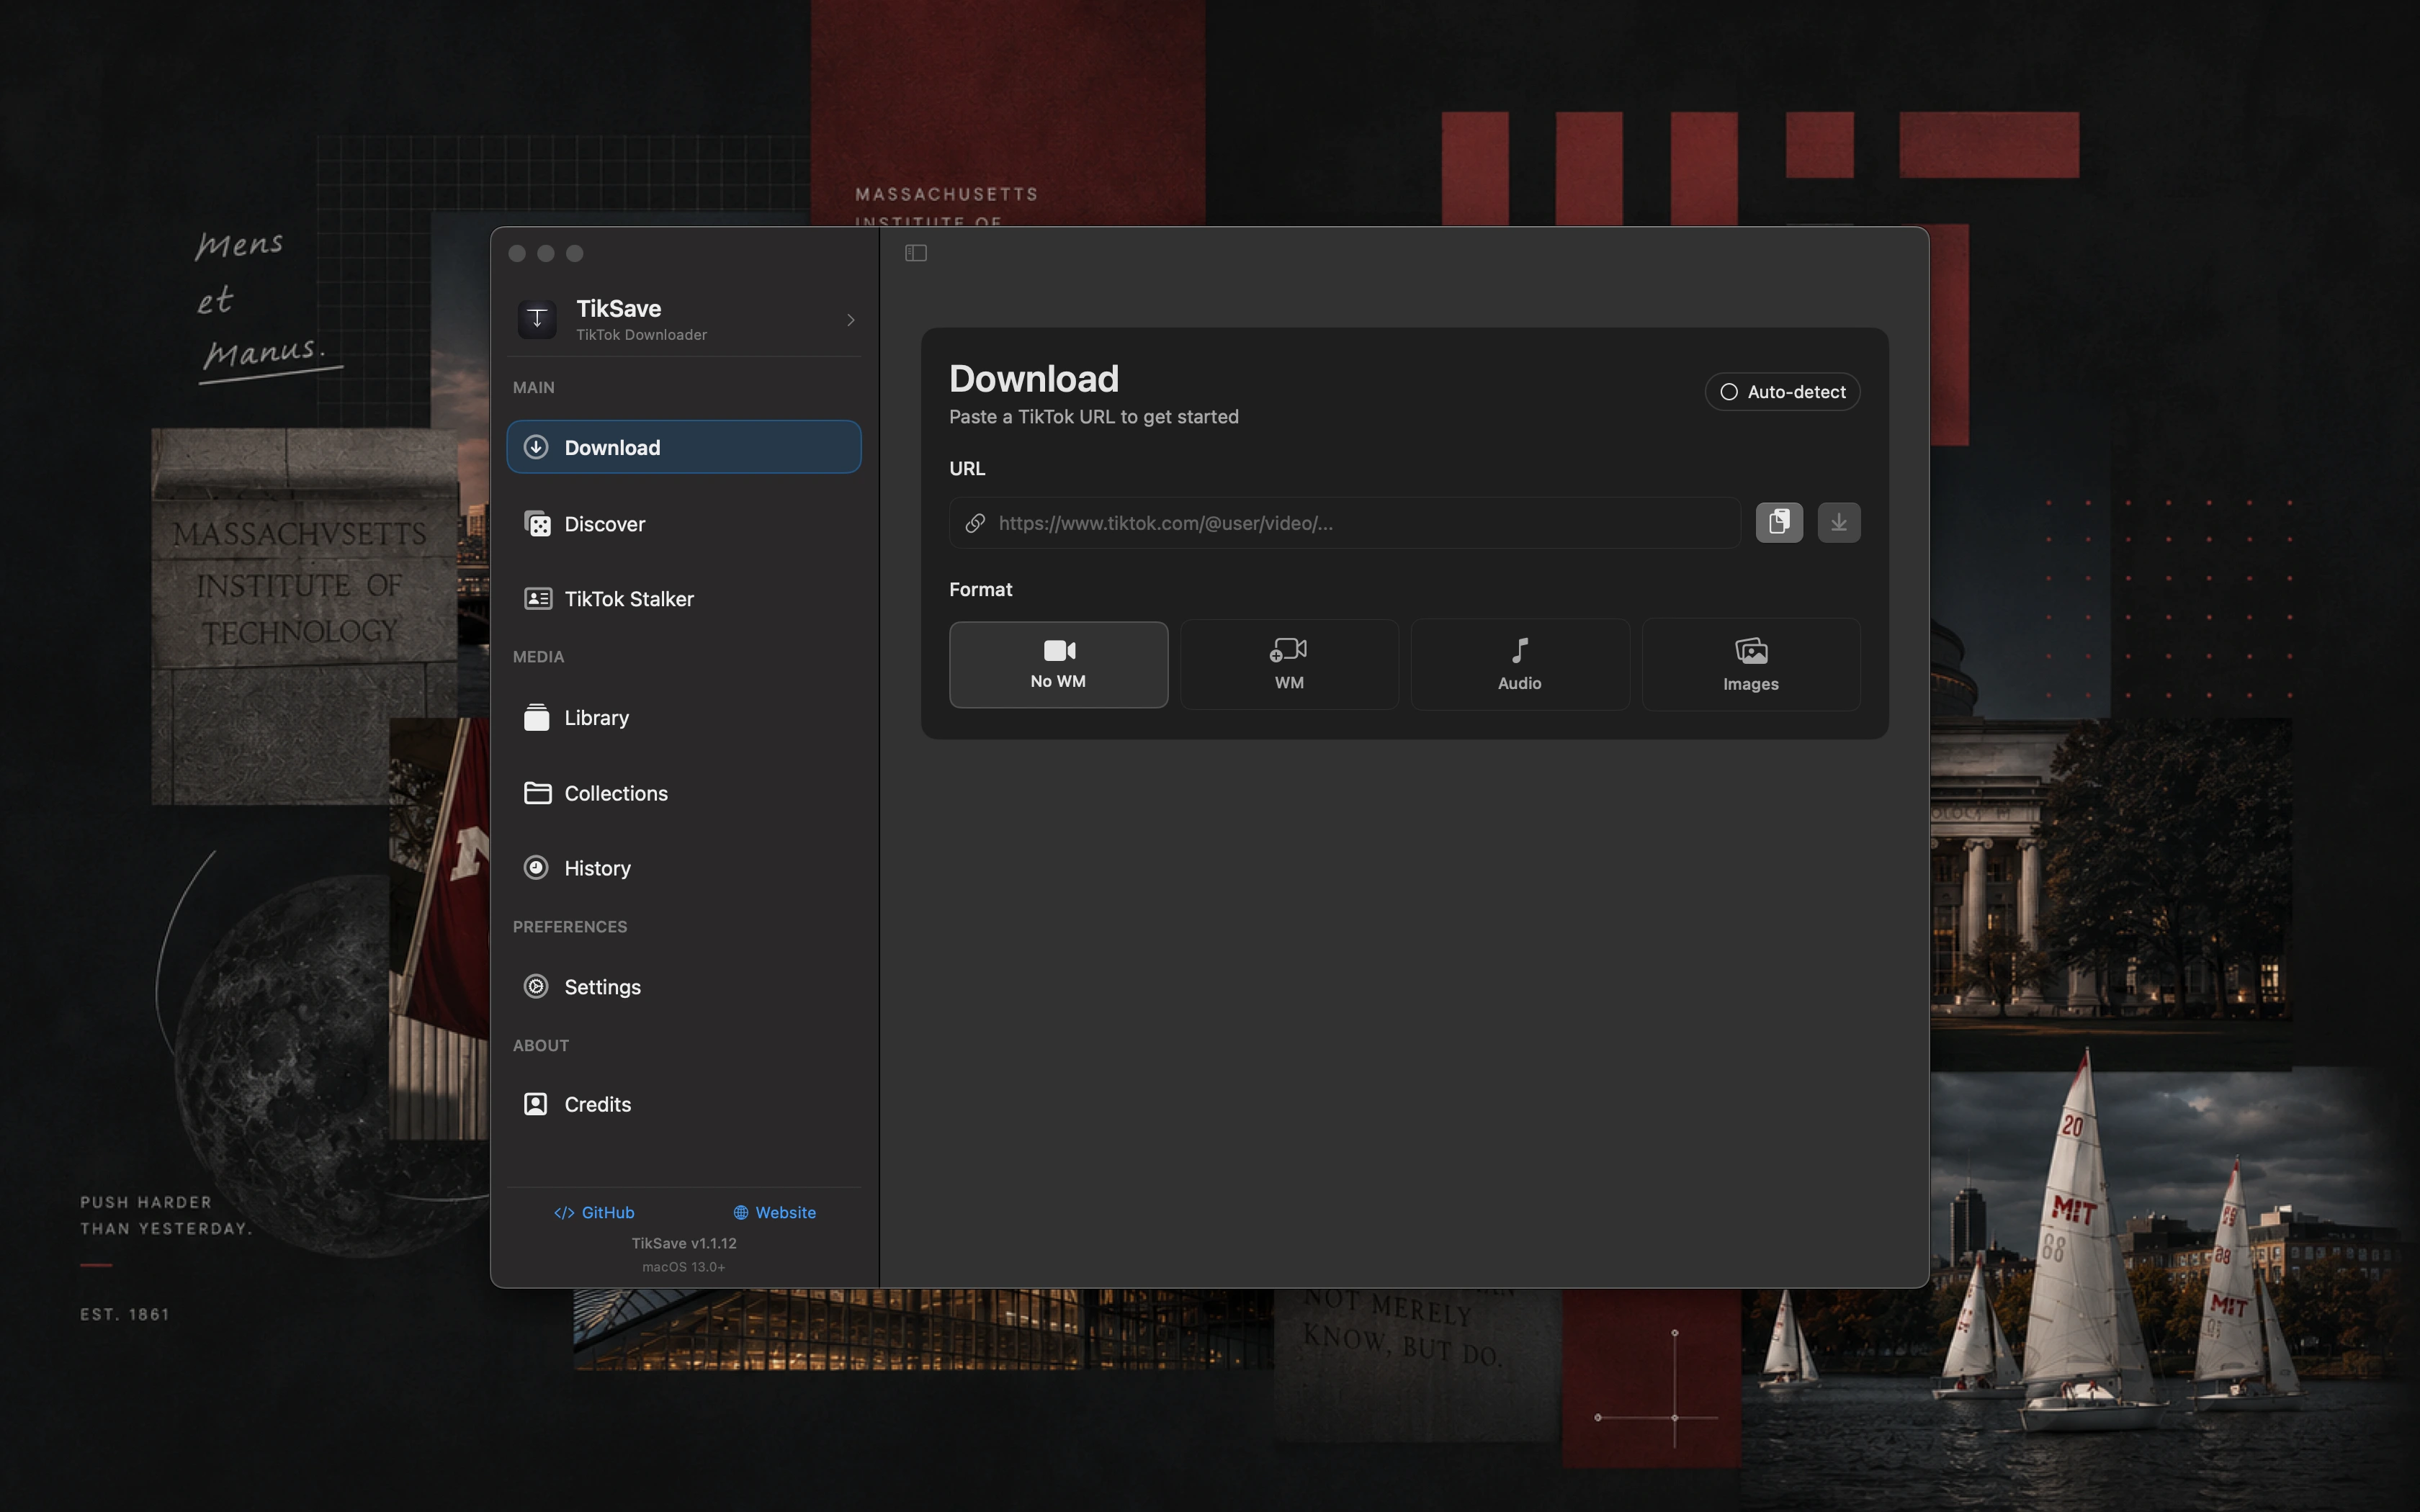Open the History section
The width and height of the screenshot is (2420, 1512).
coord(684,868)
